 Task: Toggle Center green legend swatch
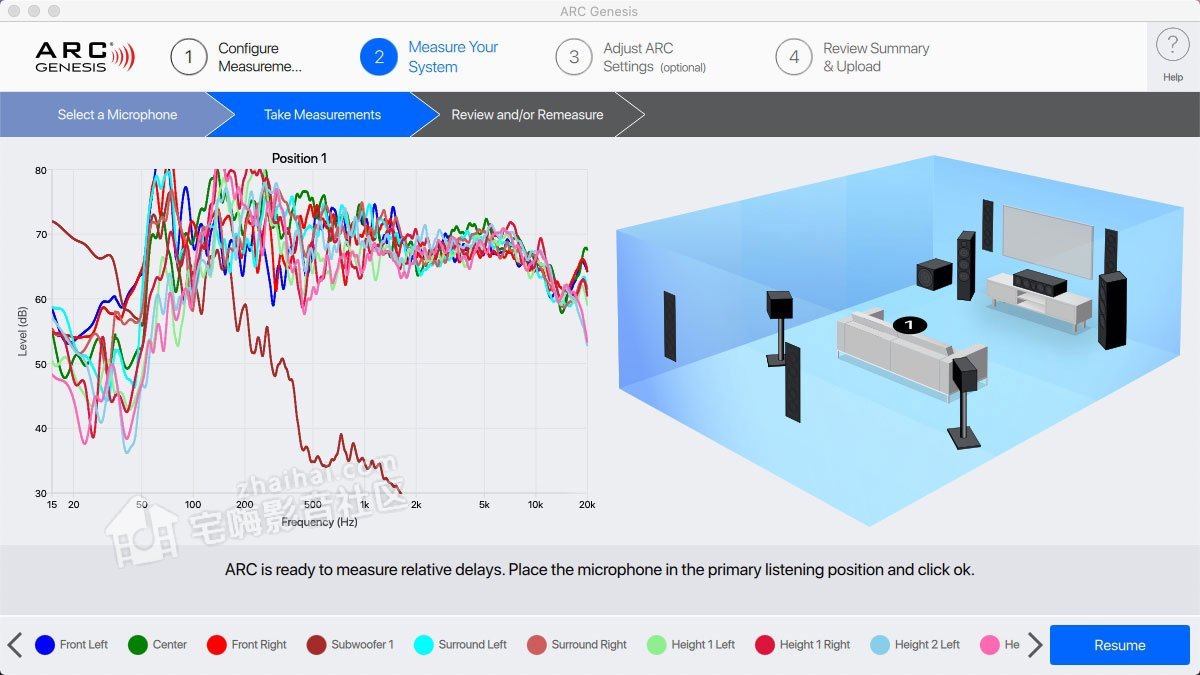click(138, 645)
